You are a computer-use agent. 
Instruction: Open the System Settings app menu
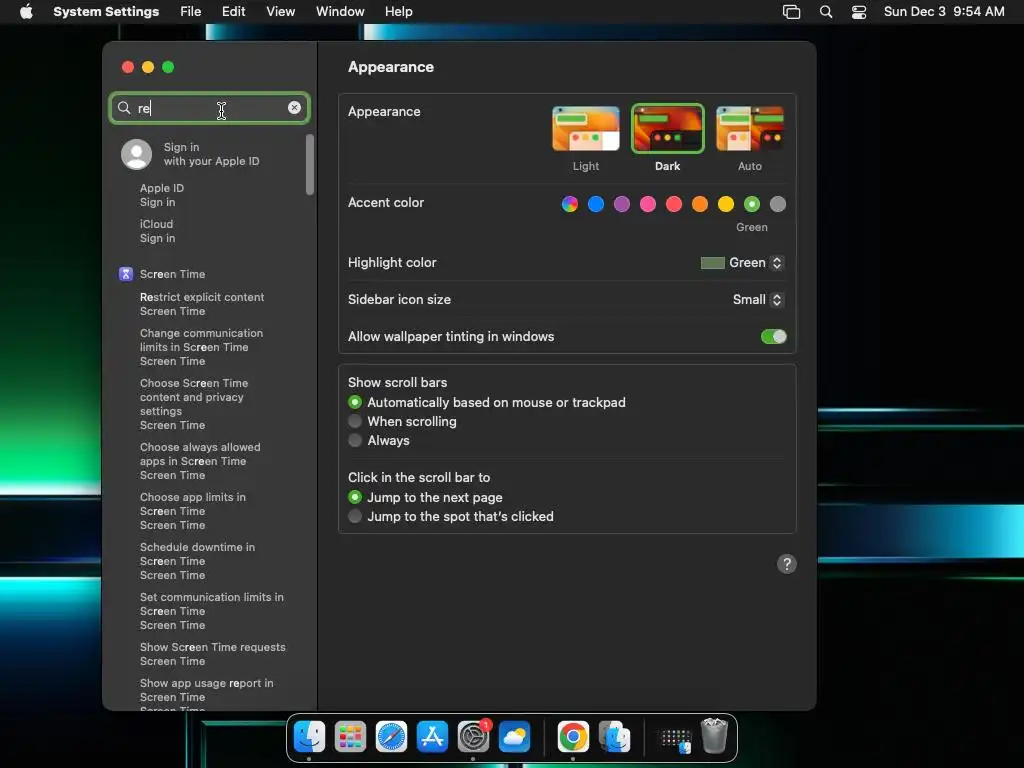pyautogui.click(x=106, y=12)
